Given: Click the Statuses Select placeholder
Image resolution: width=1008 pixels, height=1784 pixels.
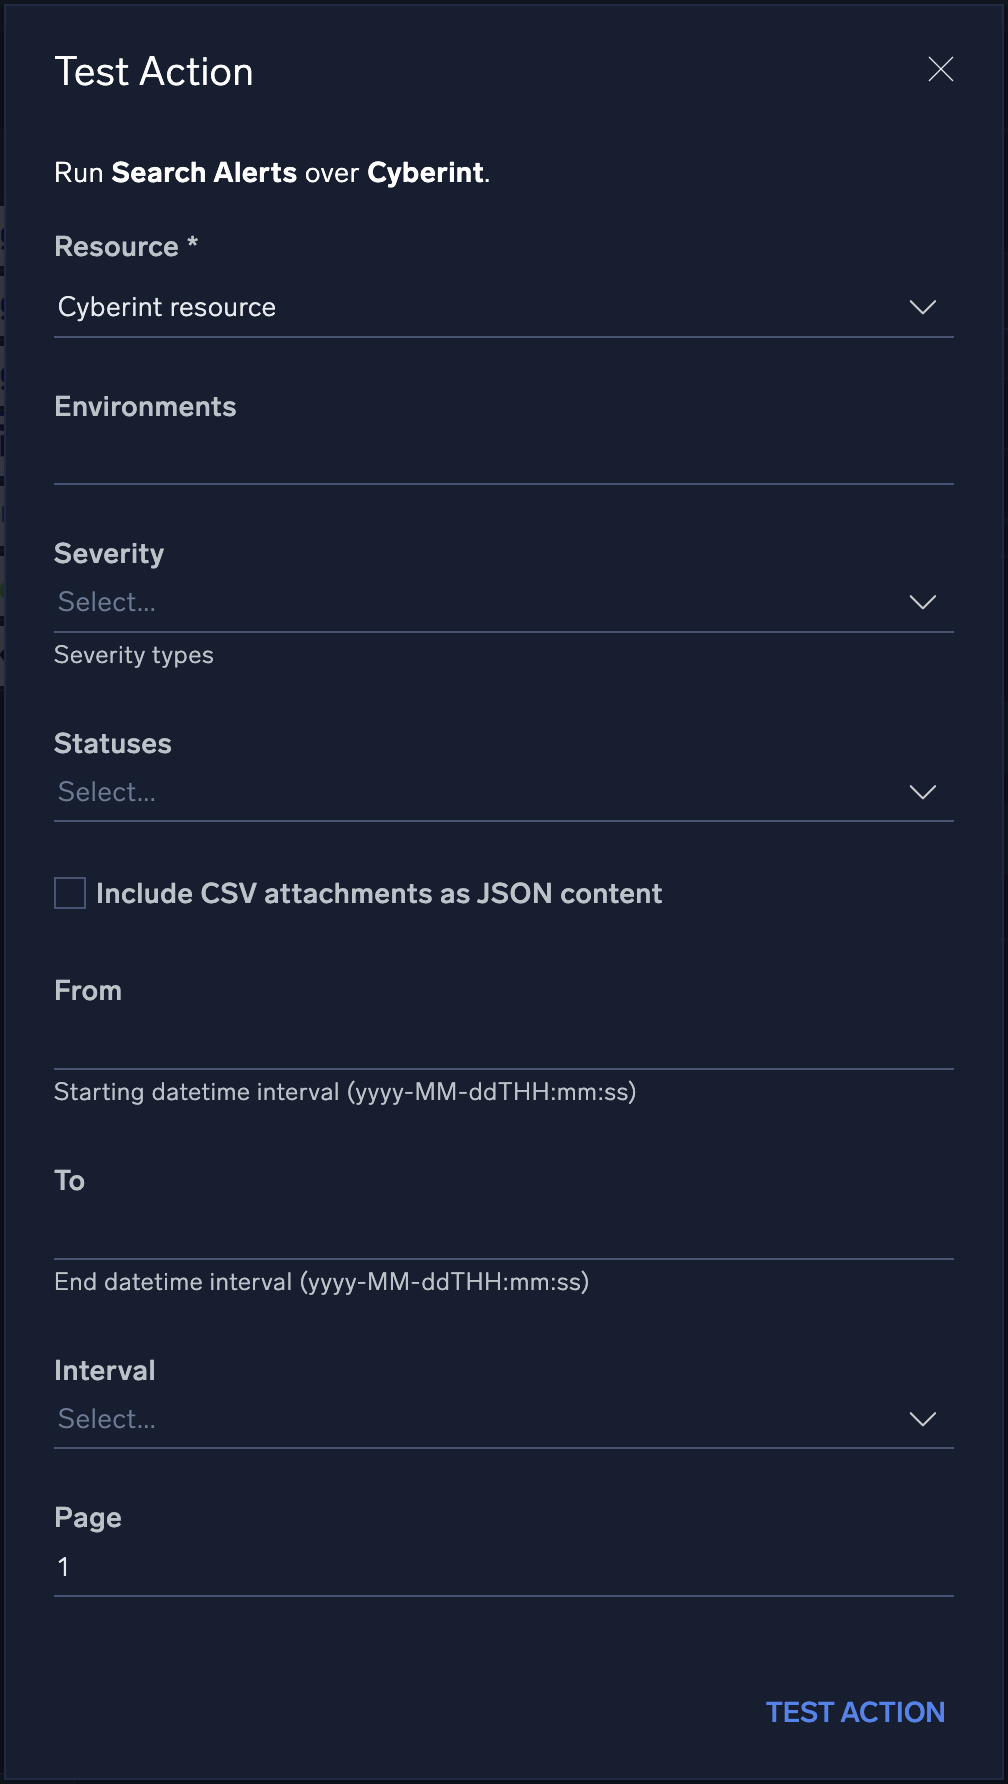Looking at the screenshot, I should click(x=106, y=791).
